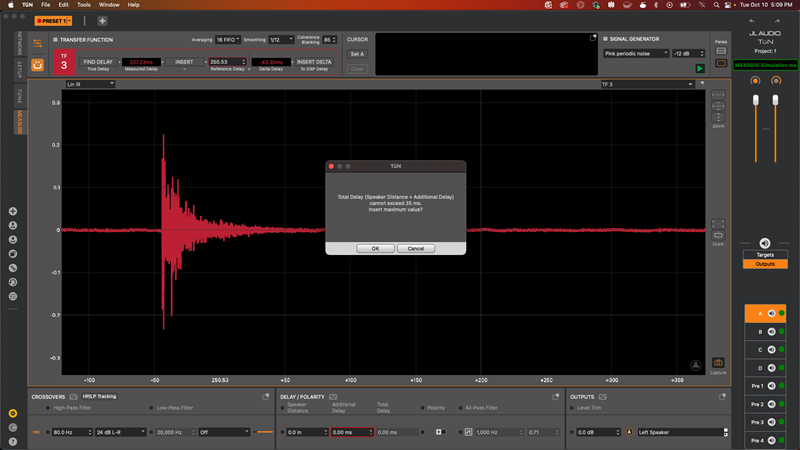The width and height of the screenshot is (800, 450).
Task: Switch to the TUNE side tab
Action: 20,95
